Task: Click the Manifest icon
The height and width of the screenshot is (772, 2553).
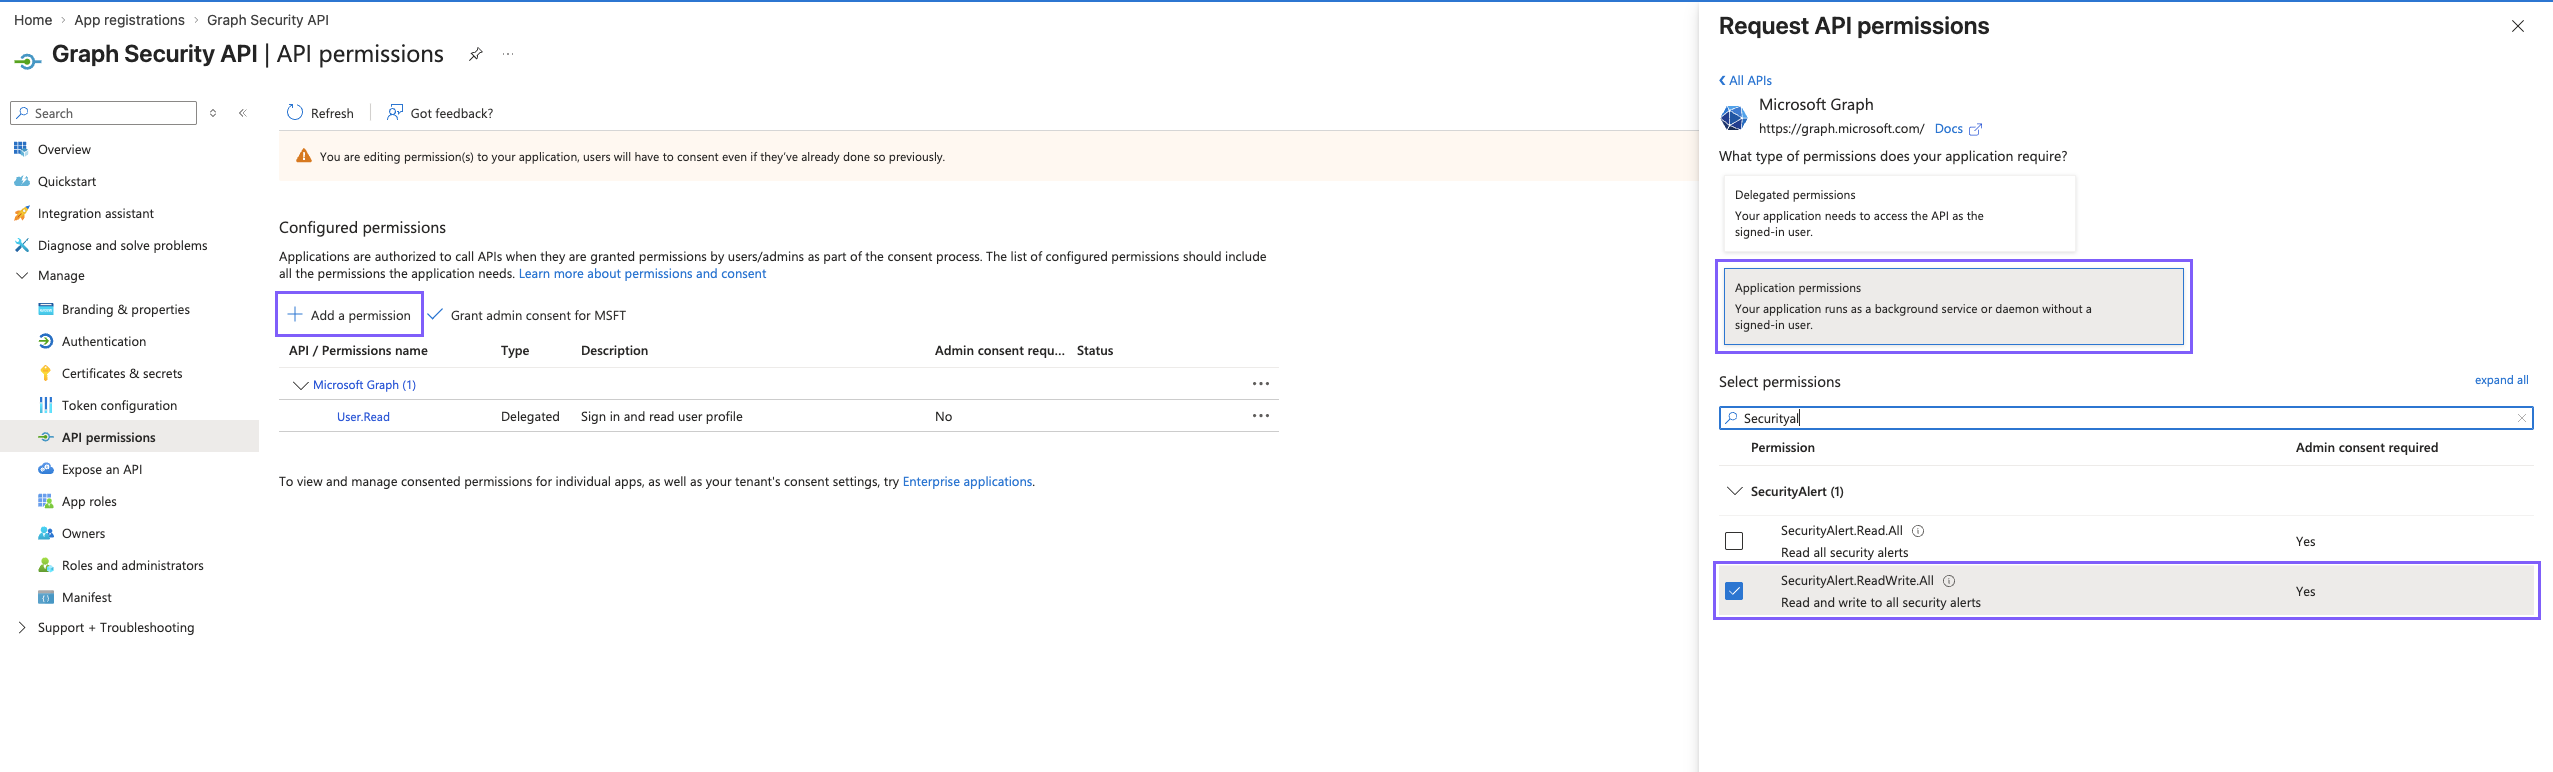Action: coord(45,597)
